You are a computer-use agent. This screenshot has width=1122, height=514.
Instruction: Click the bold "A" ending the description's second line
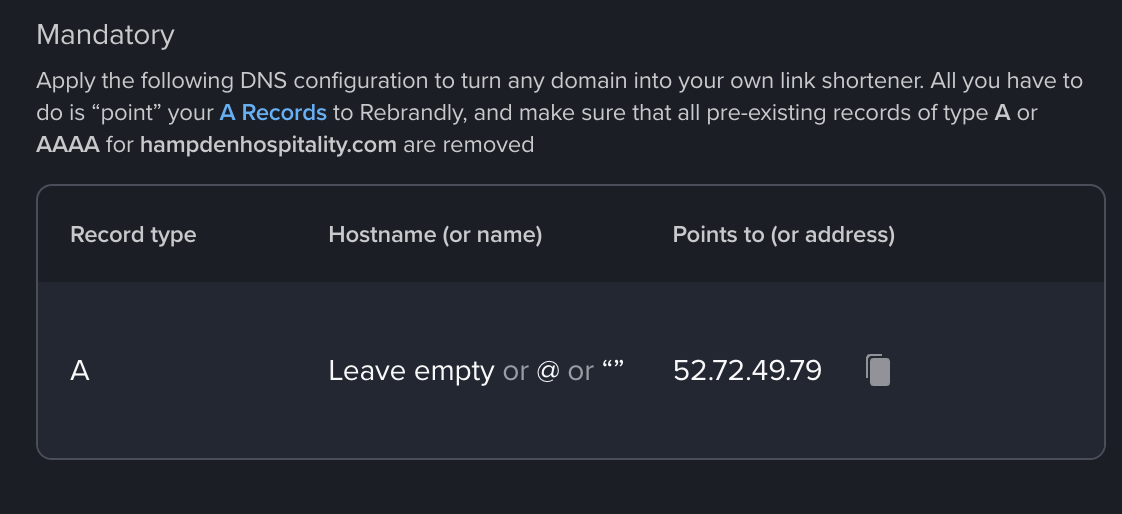[1002, 112]
